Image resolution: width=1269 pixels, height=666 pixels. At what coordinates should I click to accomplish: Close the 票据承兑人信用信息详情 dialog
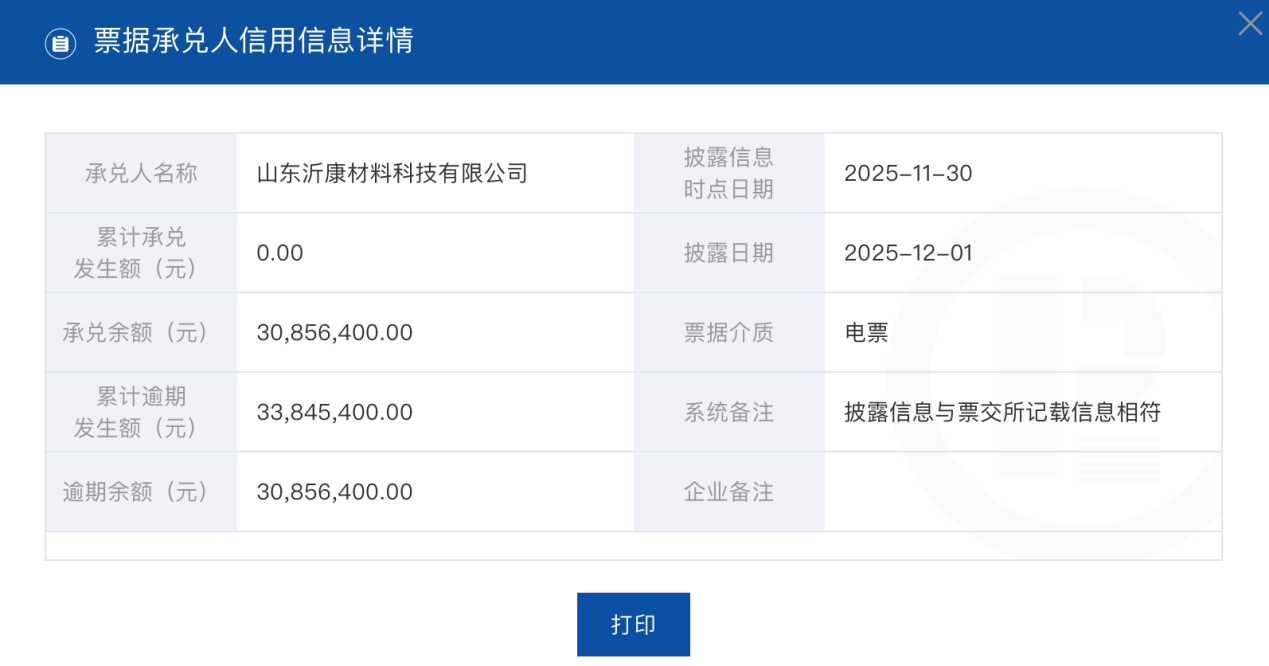(1250, 24)
